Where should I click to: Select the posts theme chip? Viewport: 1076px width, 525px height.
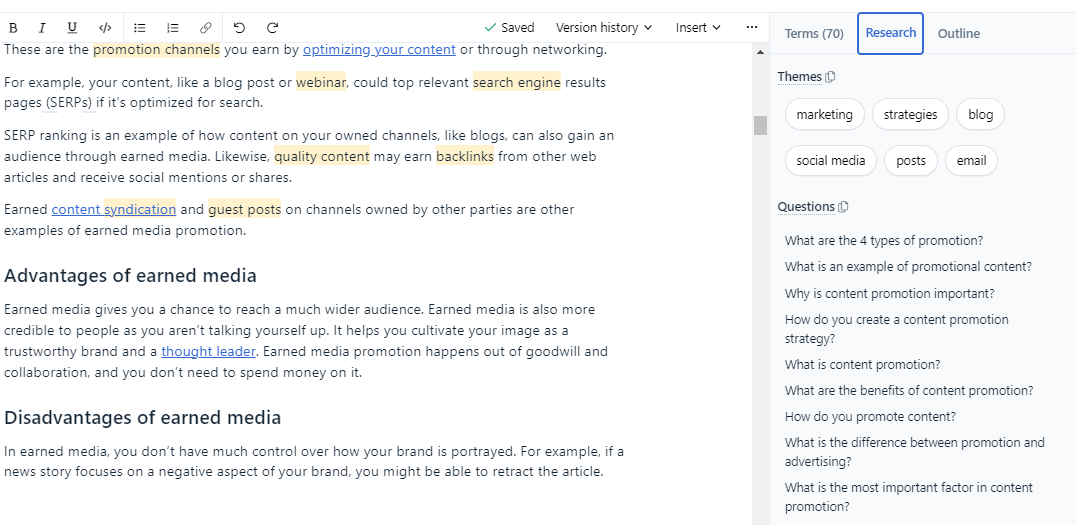(911, 161)
